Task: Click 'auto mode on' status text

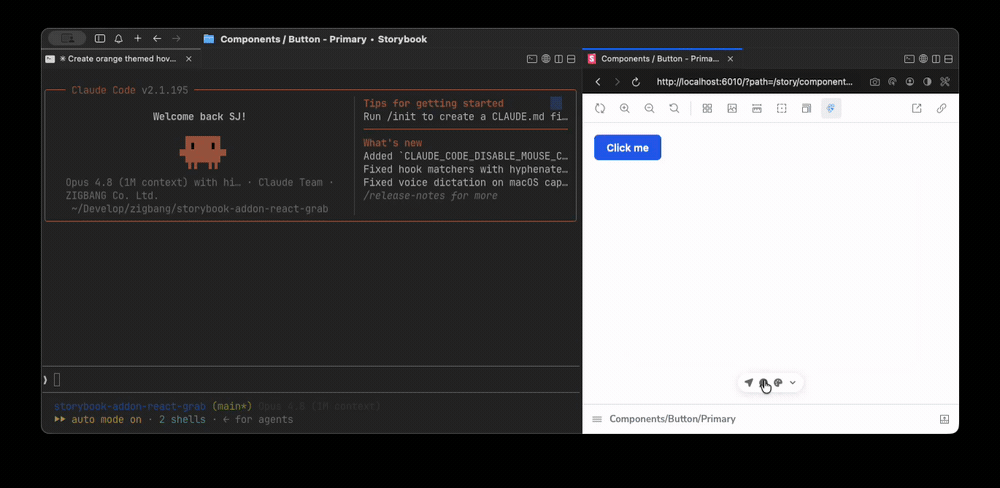Action: pyautogui.click(x=107, y=420)
